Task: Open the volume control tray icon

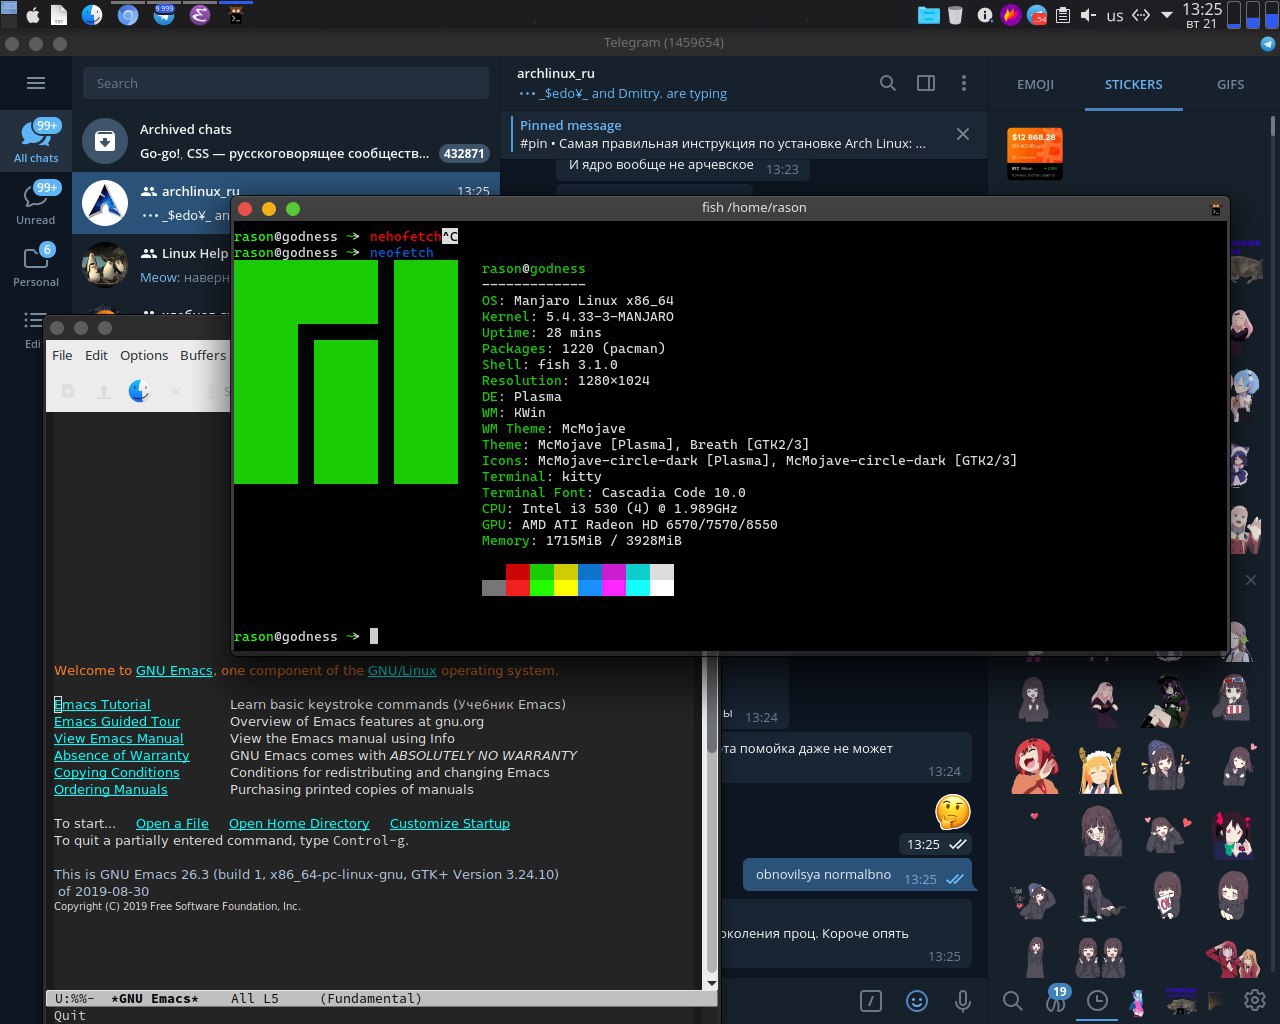Action: [x=1088, y=15]
